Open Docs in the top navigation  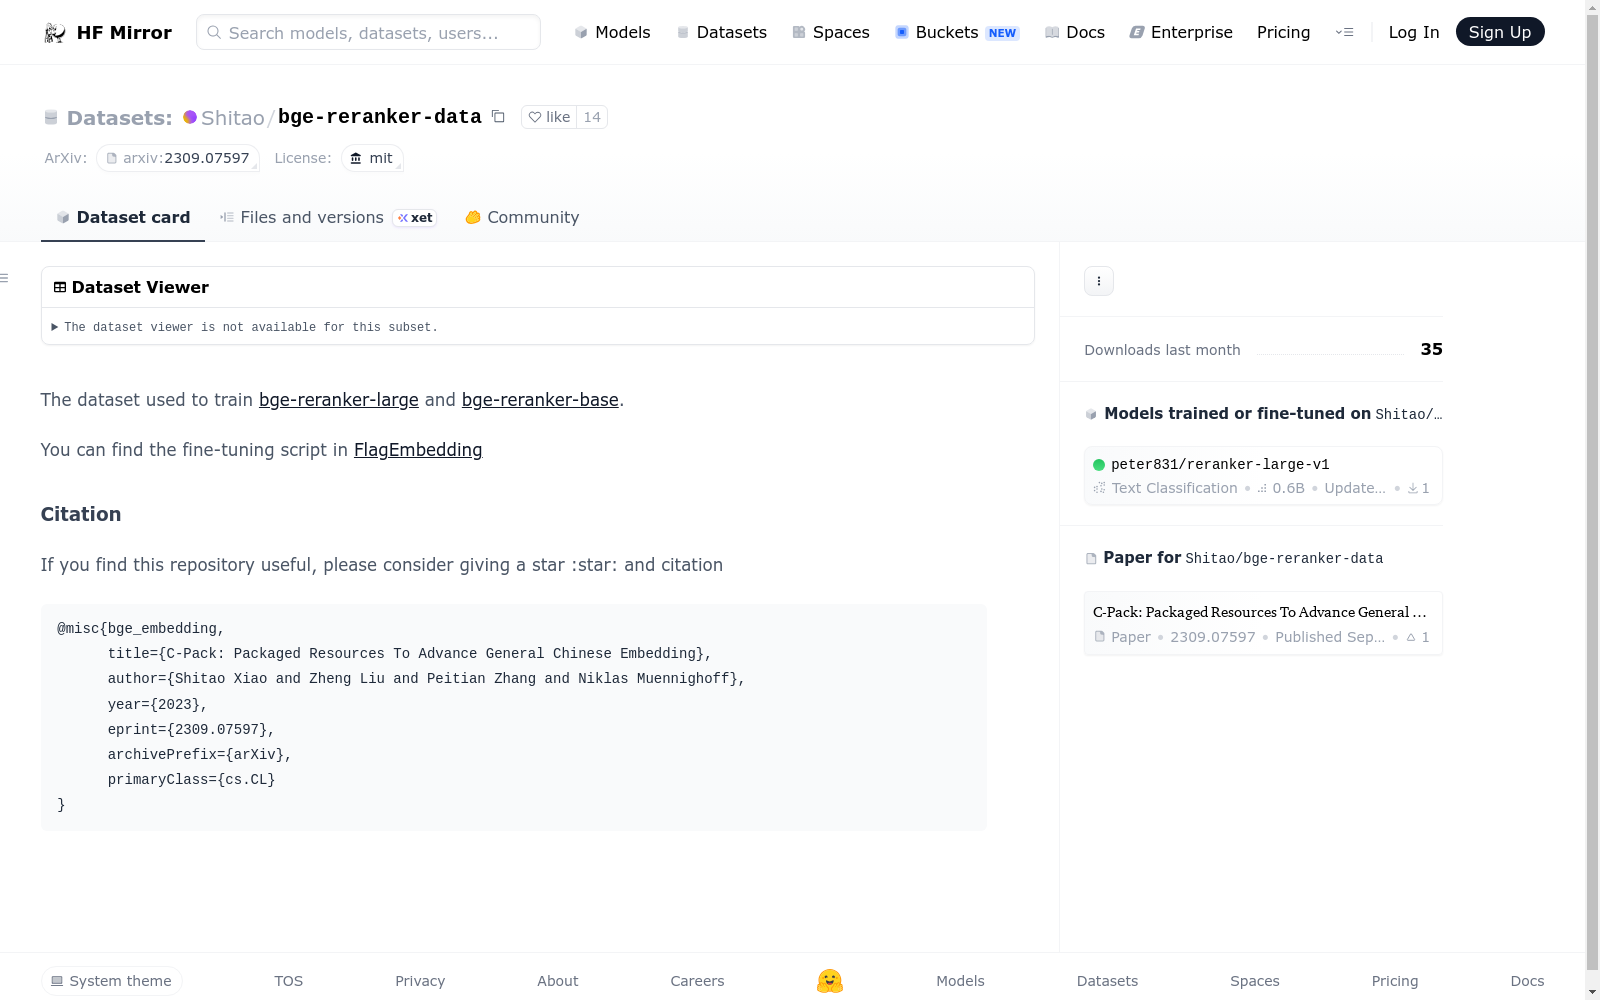1075,32
